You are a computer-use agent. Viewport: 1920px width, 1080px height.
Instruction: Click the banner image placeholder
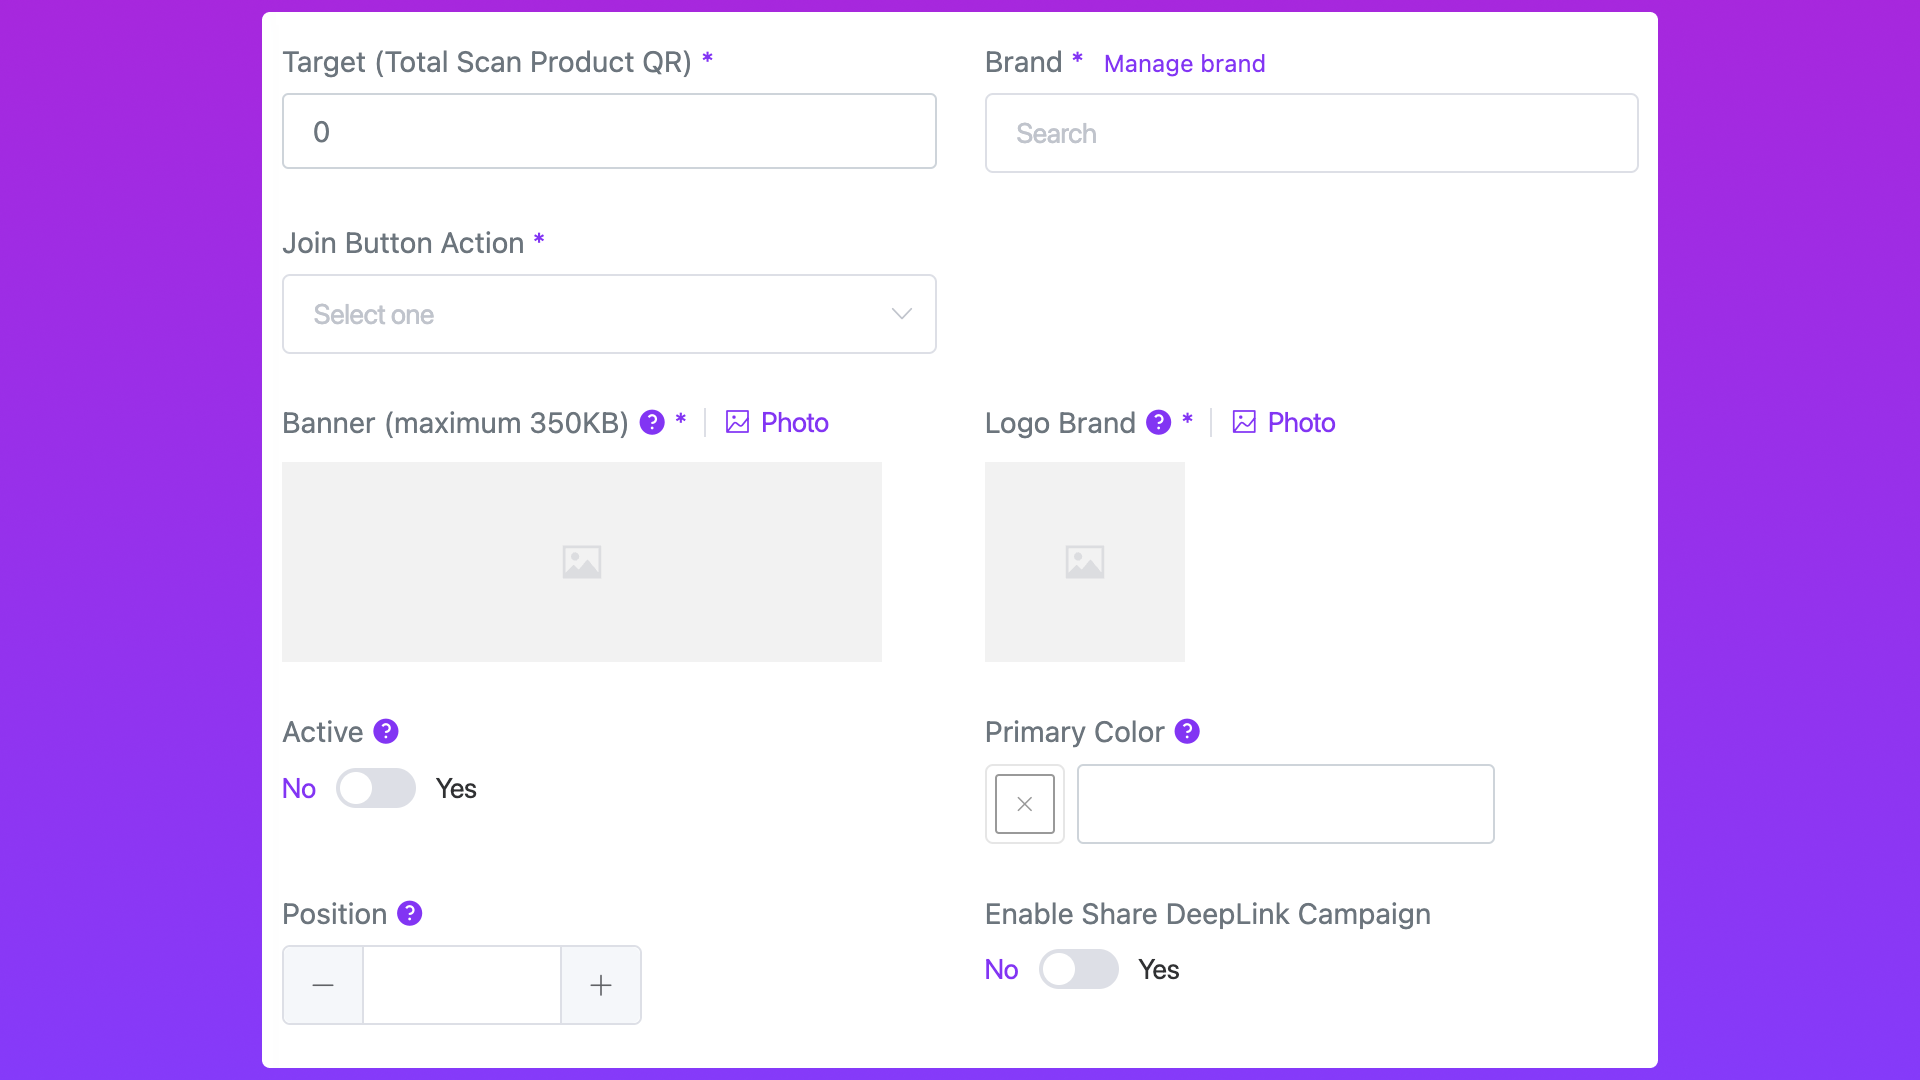click(581, 561)
